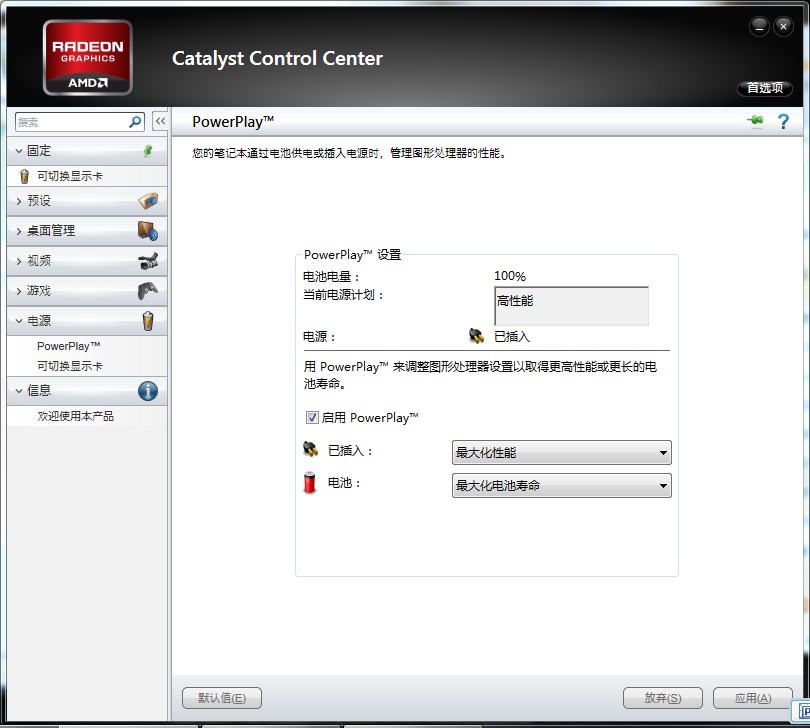The image size is (810, 728).
Task: Open the 电池 最大化电池寿命 dropdown
Action: click(x=562, y=486)
